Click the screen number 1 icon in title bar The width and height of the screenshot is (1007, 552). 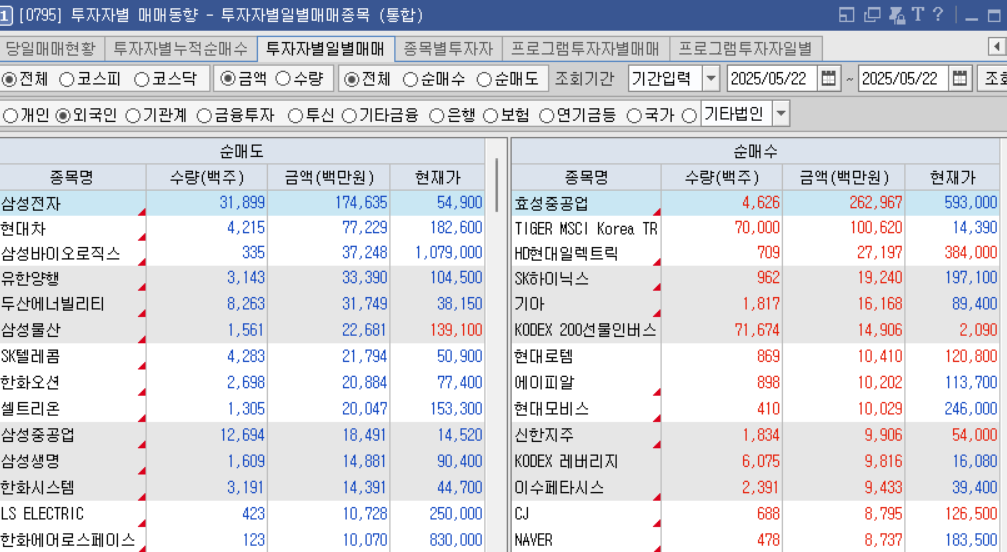point(6,15)
